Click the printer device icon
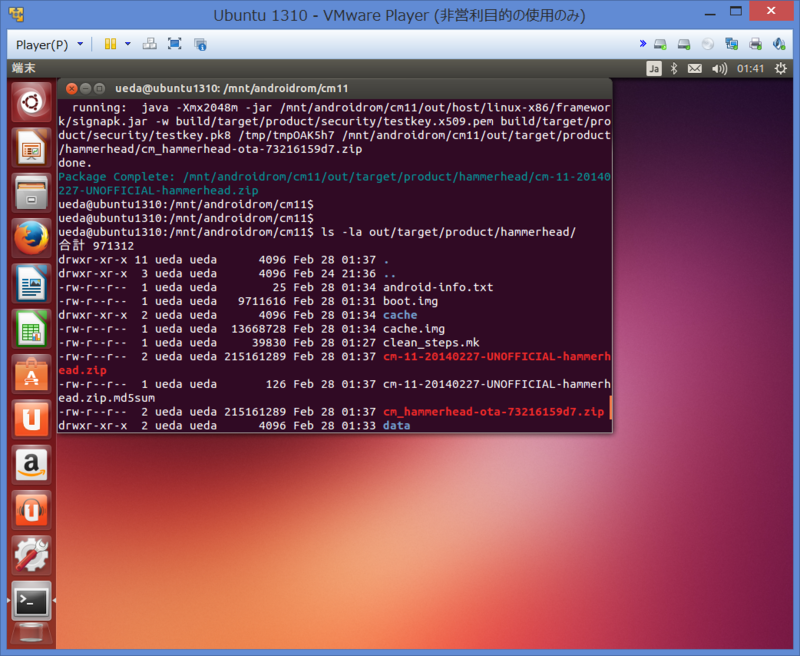The height and width of the screenshot is (656, 800). 756,44
